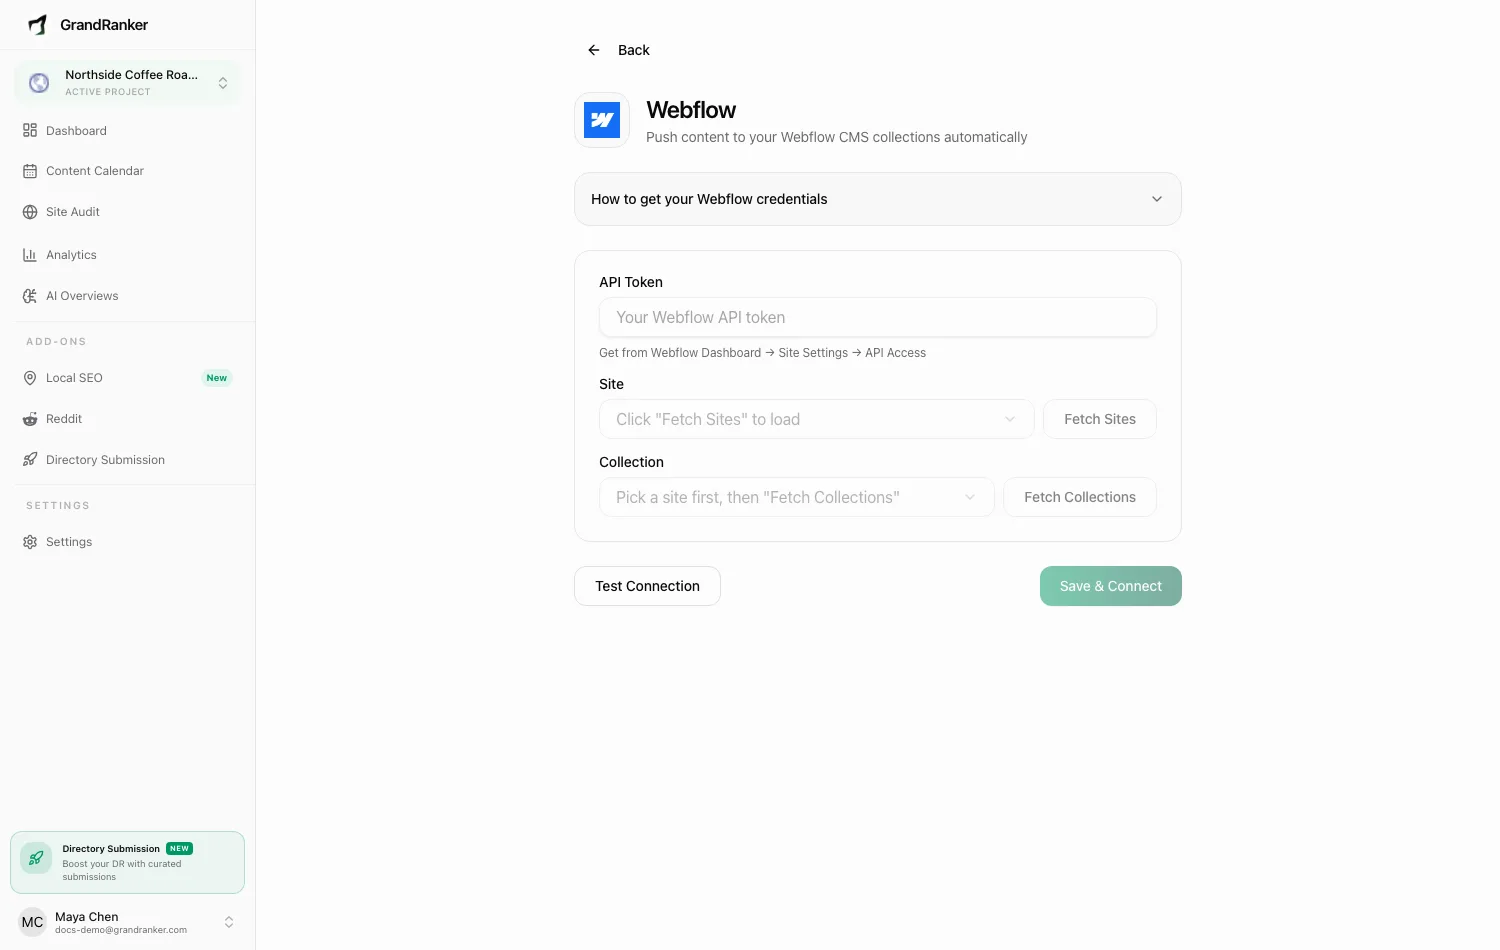This screenshot has width=1500, height=950.
Task: Click the Content Calendar icon
Action: 30,171
